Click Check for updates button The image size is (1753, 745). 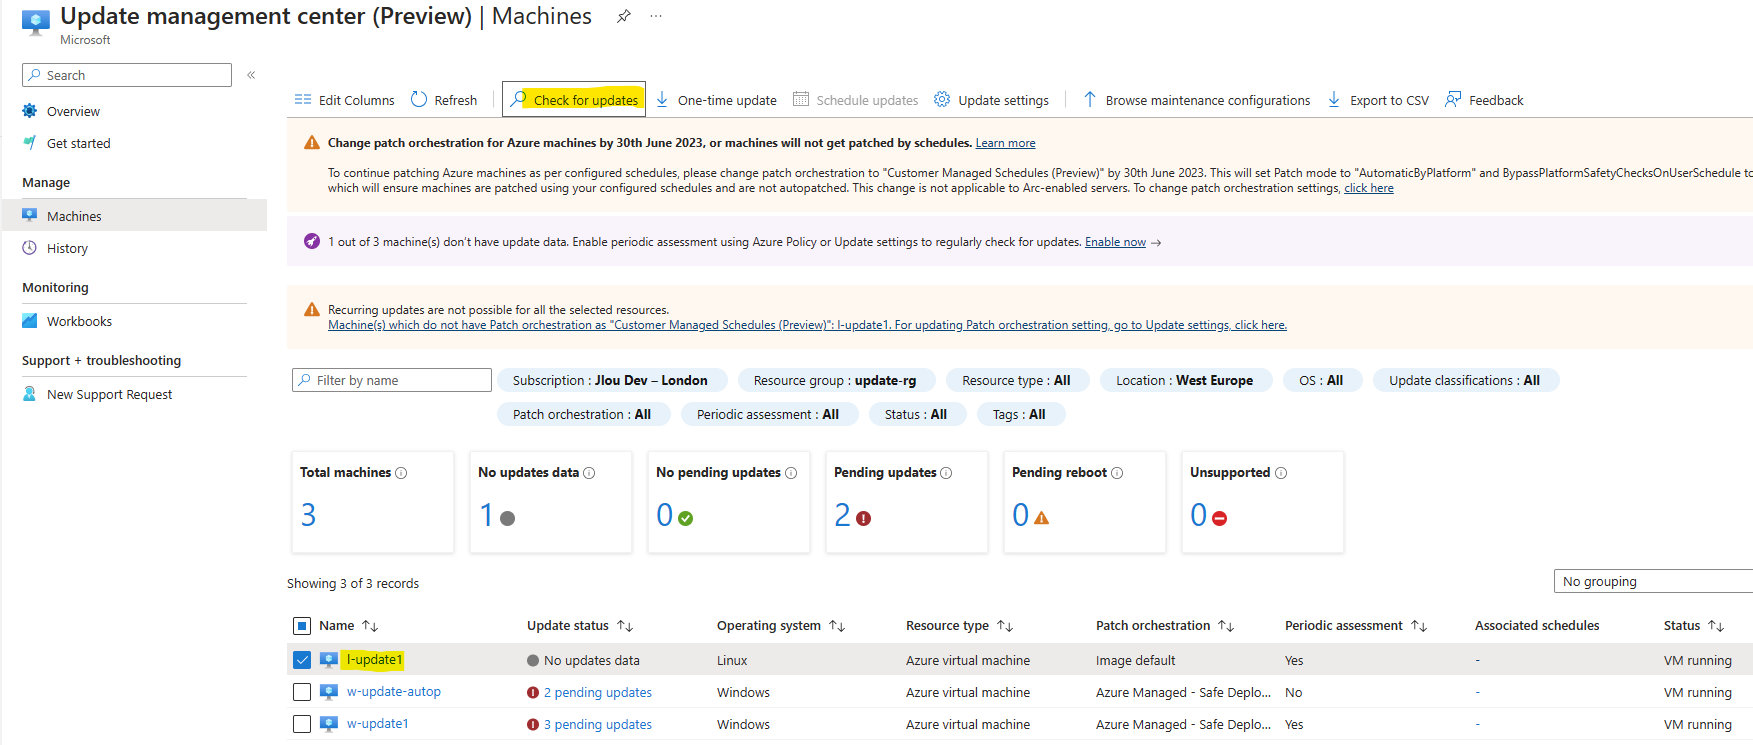pyautogui.click(x=574, y=99)
